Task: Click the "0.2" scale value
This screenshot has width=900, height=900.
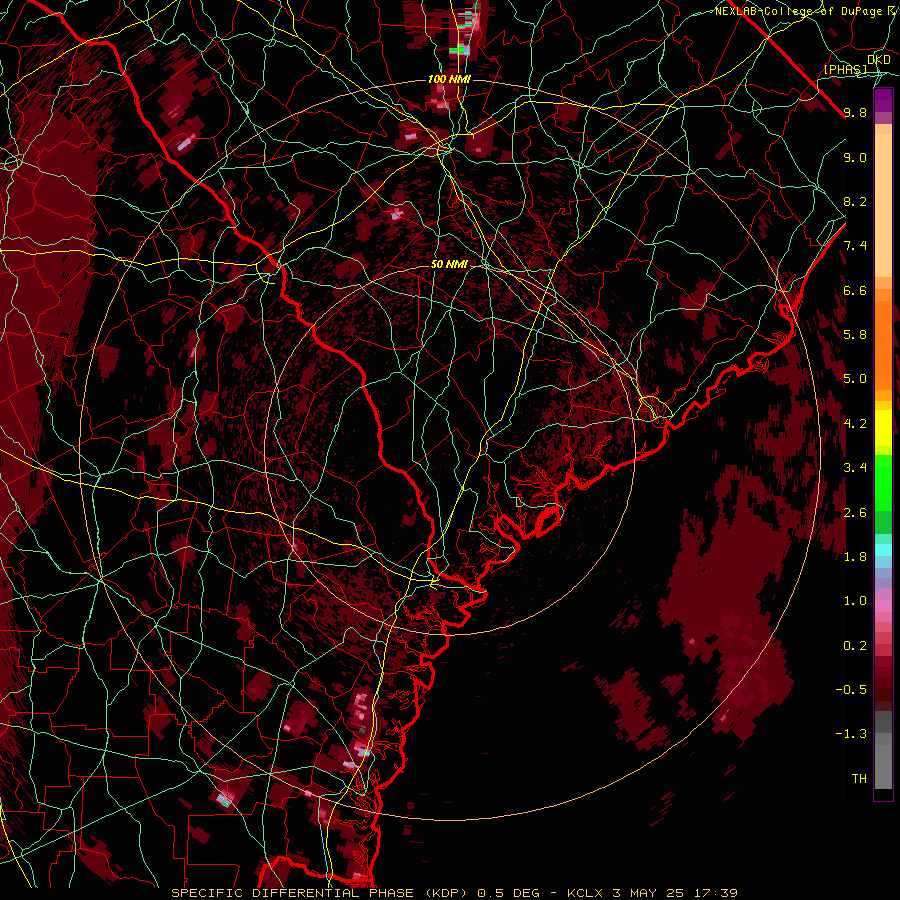Action: [855, 645]
